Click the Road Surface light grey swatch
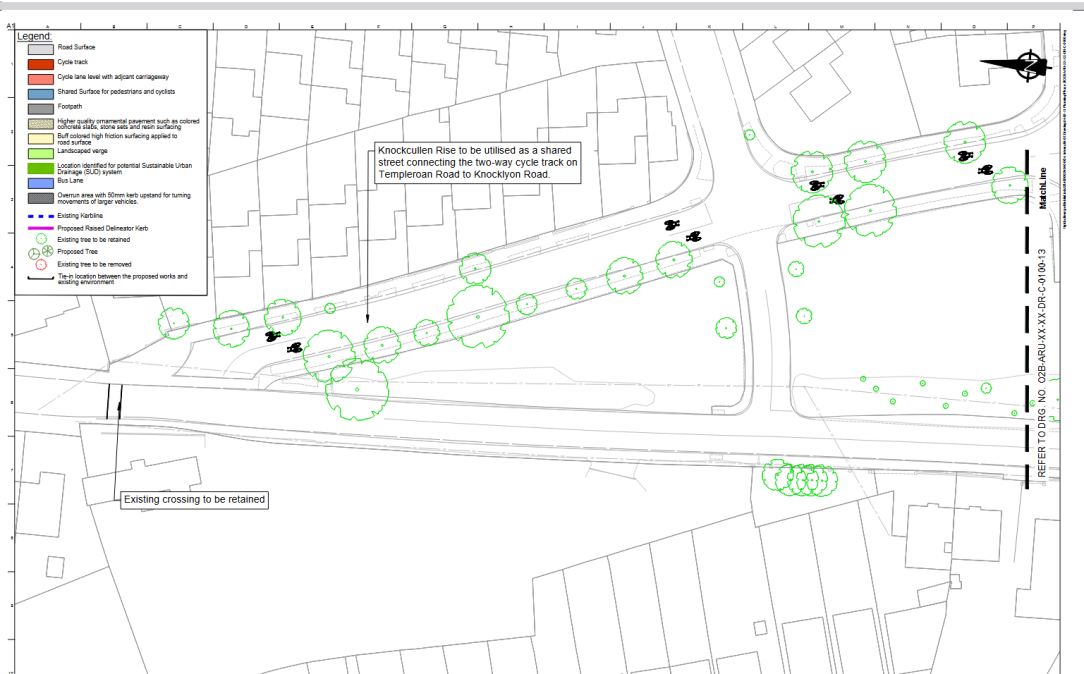1084x674 pixels. [x=41, y=49]
